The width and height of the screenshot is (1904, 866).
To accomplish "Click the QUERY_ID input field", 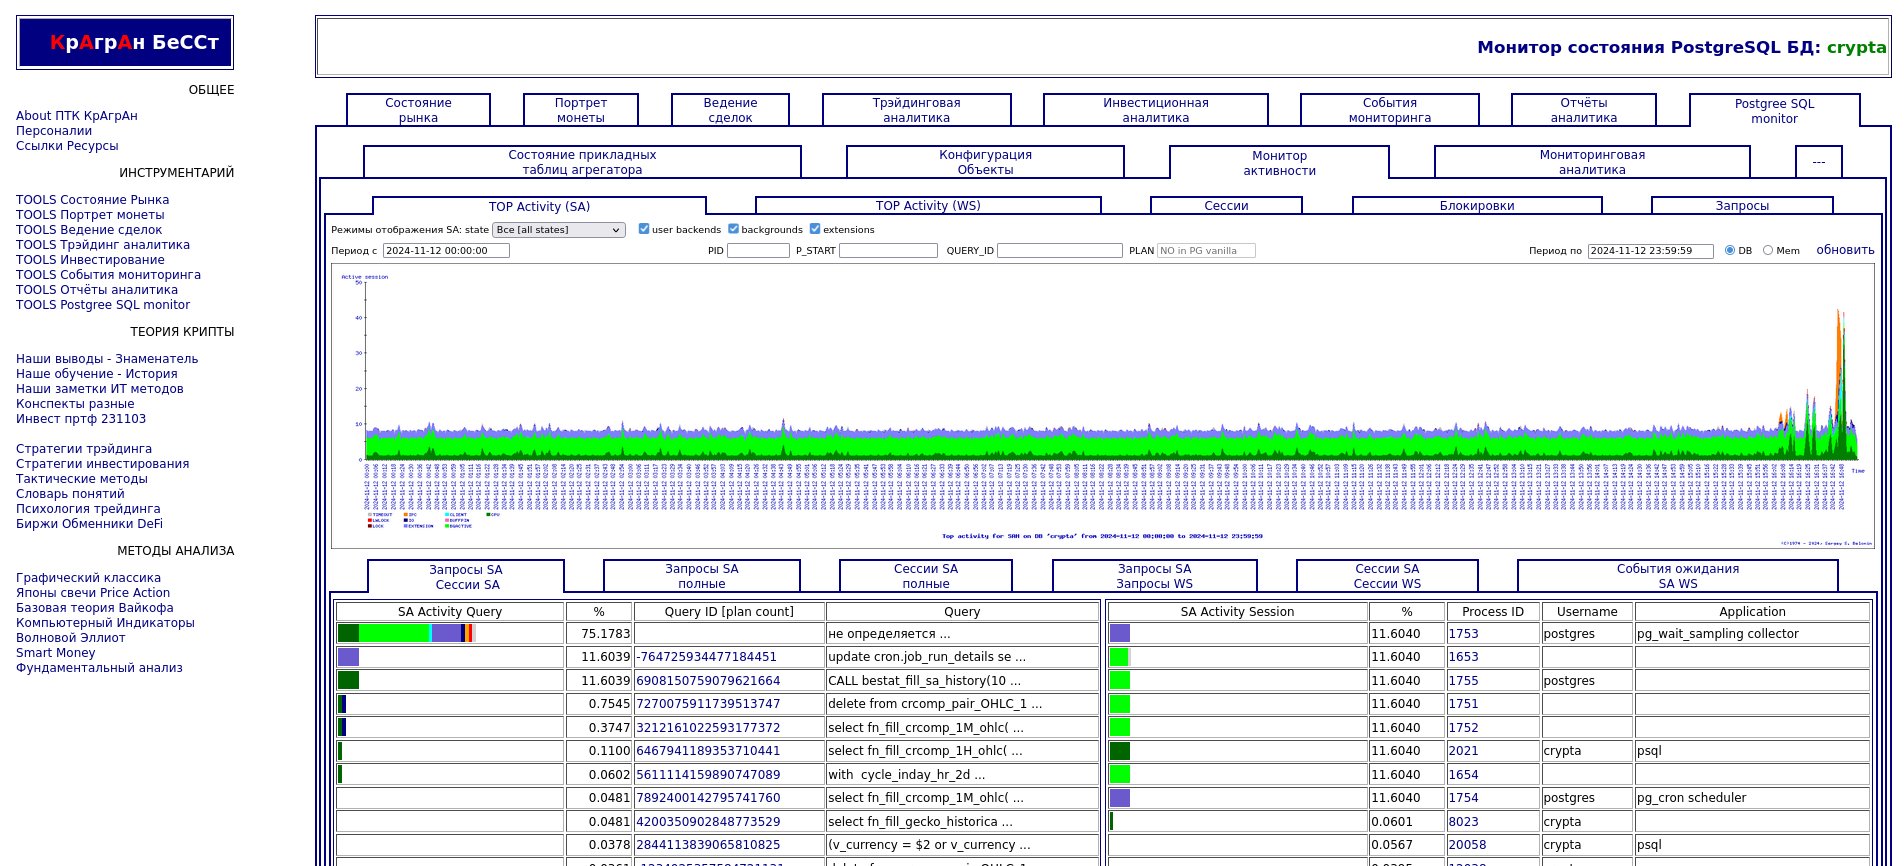I will tap(1059, 251).
